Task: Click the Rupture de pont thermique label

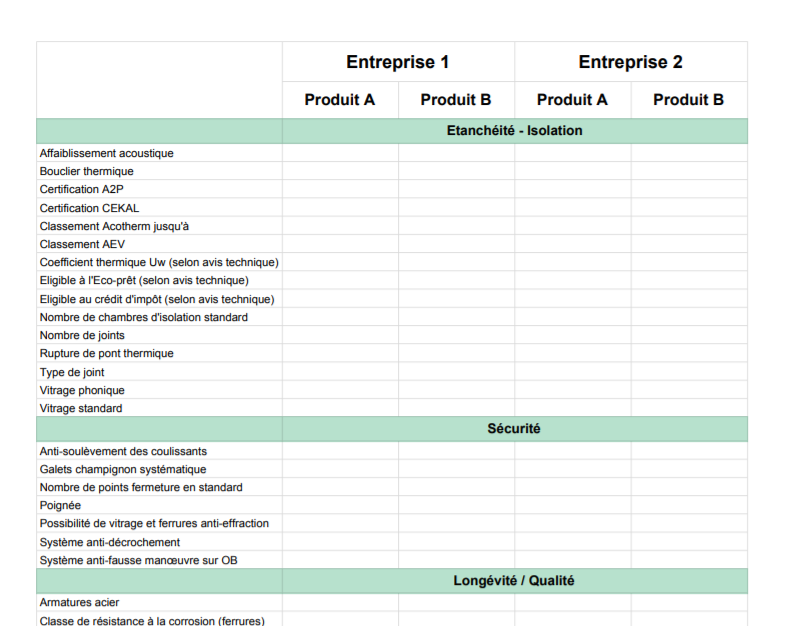Action: point(107,354)
